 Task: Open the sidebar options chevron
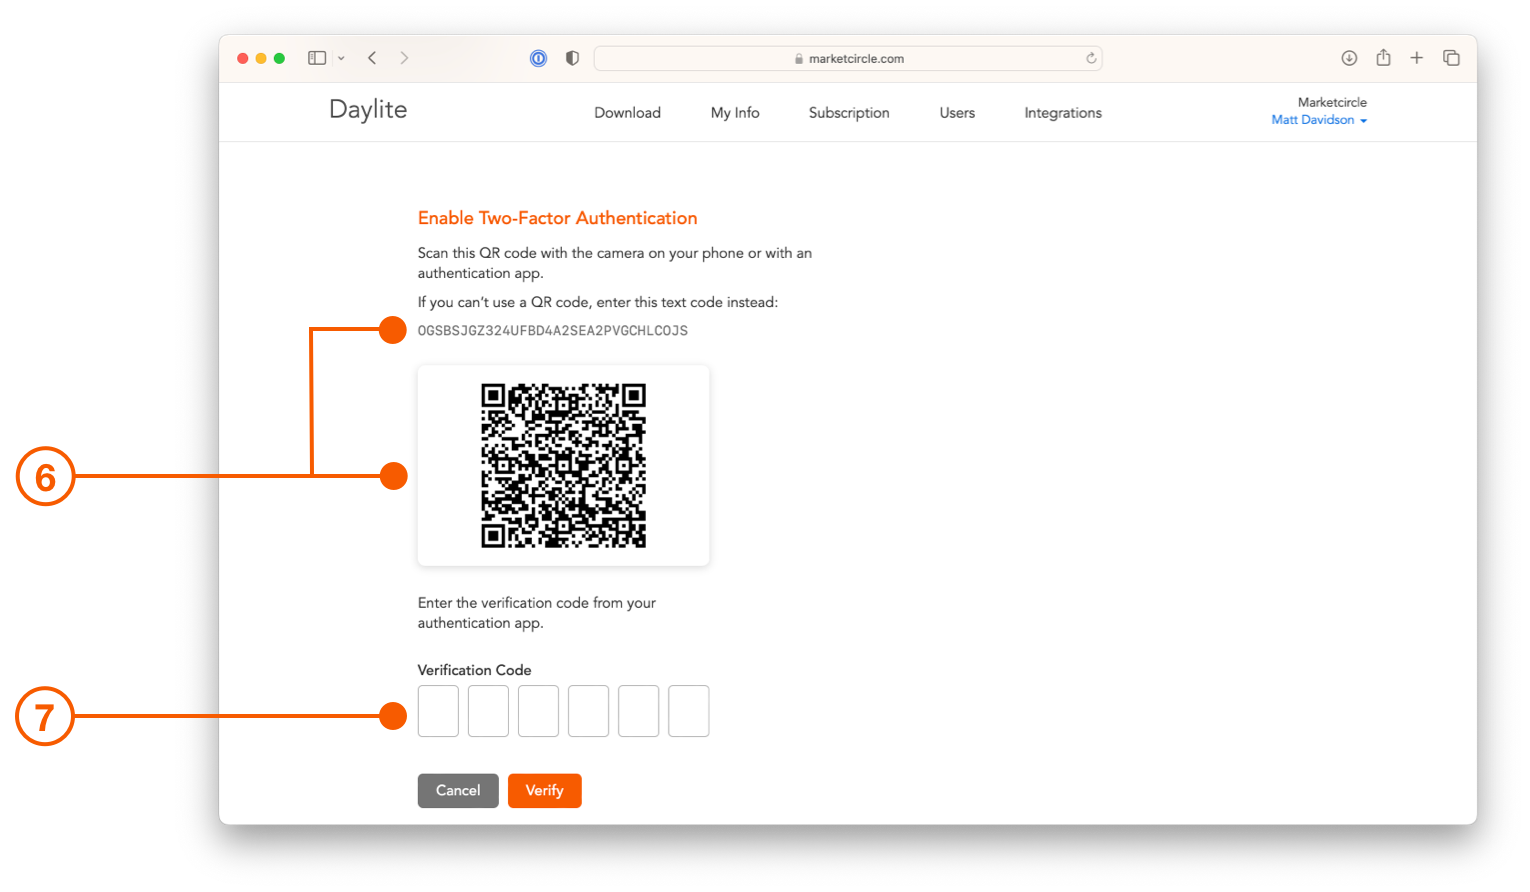[x=341, y=58]
